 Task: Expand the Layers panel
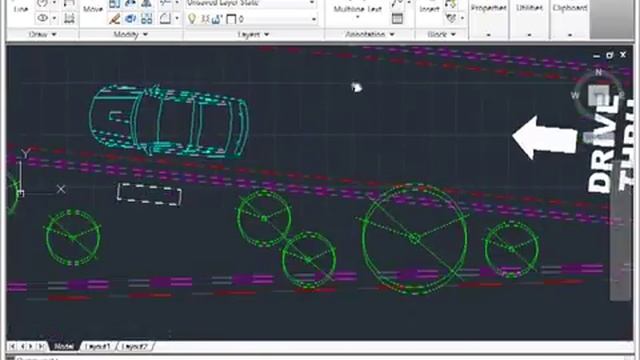click(253, 34)
